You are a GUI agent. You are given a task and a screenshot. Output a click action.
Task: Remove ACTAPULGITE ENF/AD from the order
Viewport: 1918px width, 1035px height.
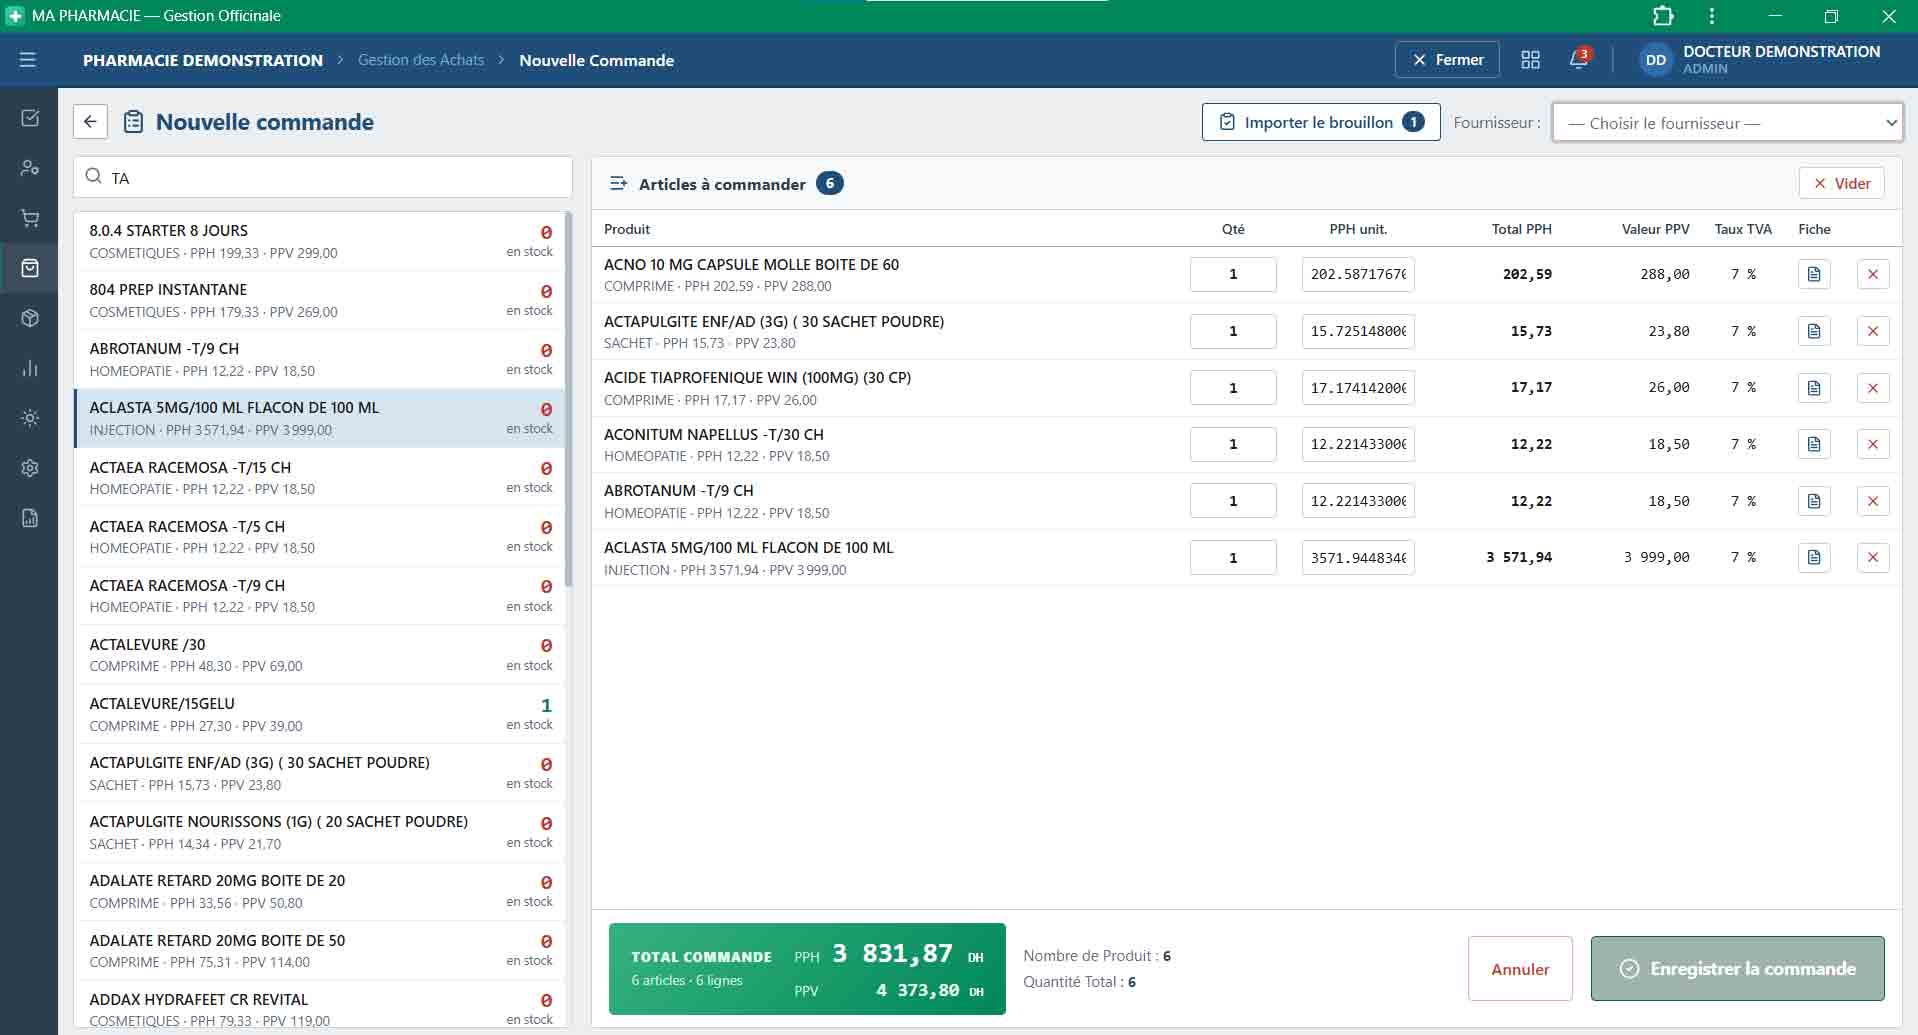click(1873, 331)
